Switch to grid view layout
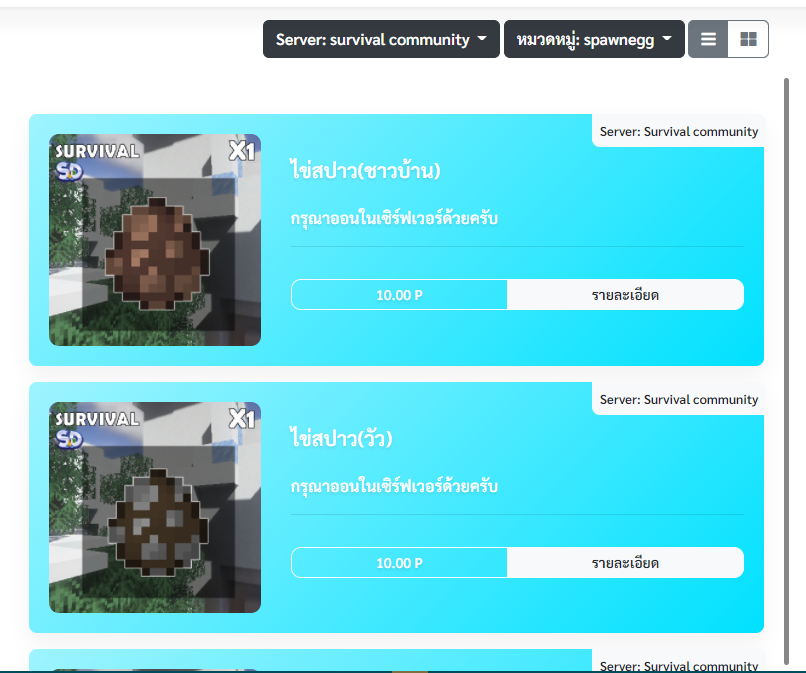This screenshot has height=673, width=806. (x=748, y=39)
